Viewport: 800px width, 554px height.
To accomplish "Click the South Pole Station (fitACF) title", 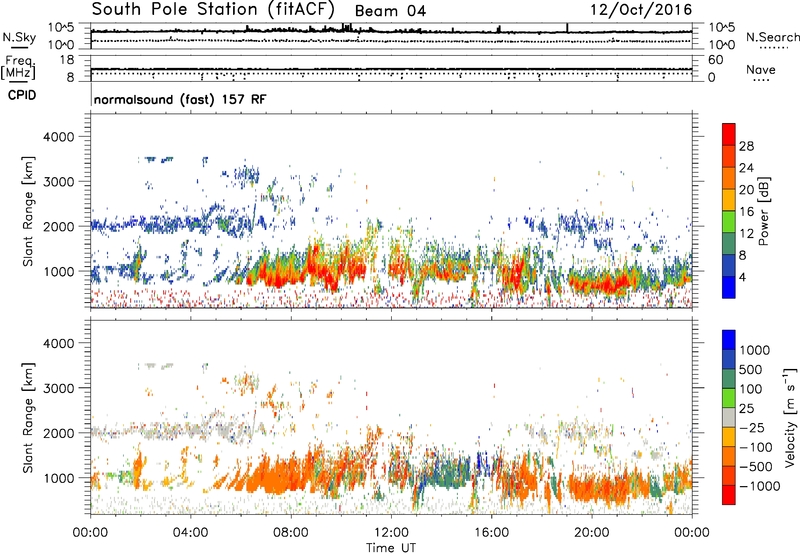I will tap(213, 9).
